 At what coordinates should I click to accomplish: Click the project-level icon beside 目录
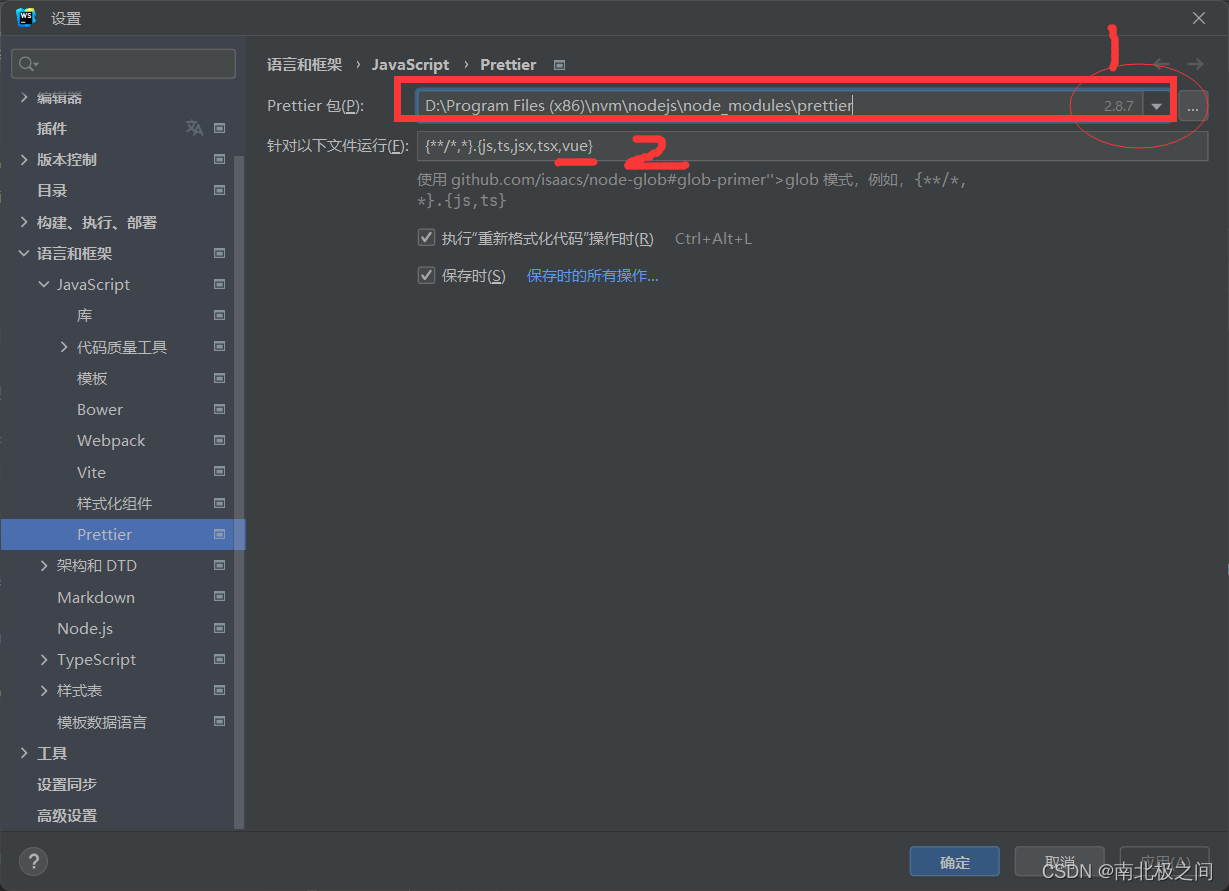[220, 190]
